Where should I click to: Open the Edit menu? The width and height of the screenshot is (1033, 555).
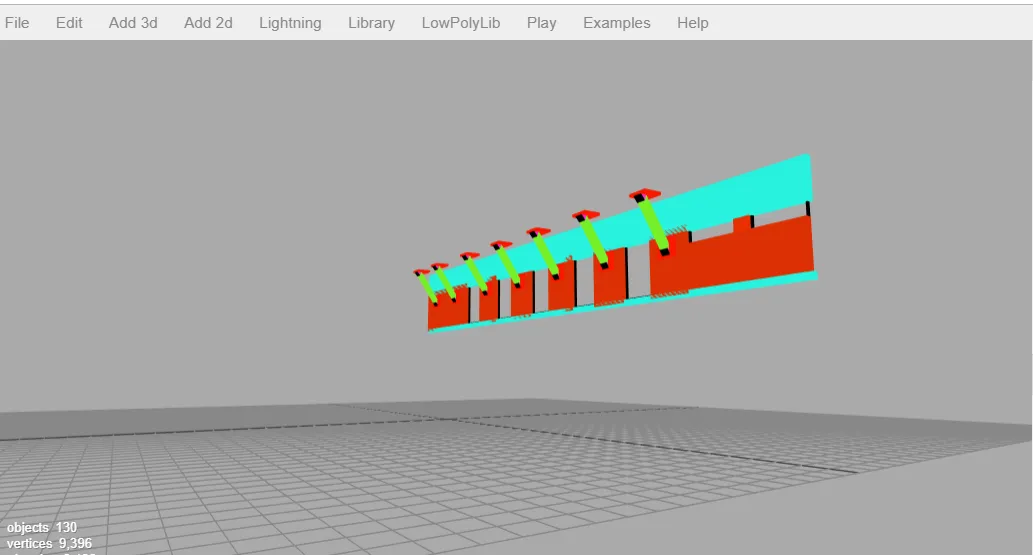(x=69, y=23)
